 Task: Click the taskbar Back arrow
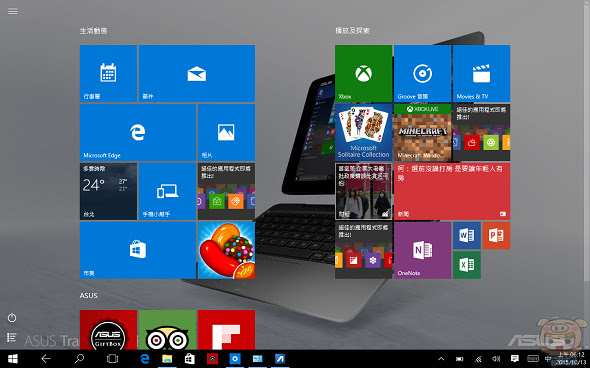click(46, 359)
